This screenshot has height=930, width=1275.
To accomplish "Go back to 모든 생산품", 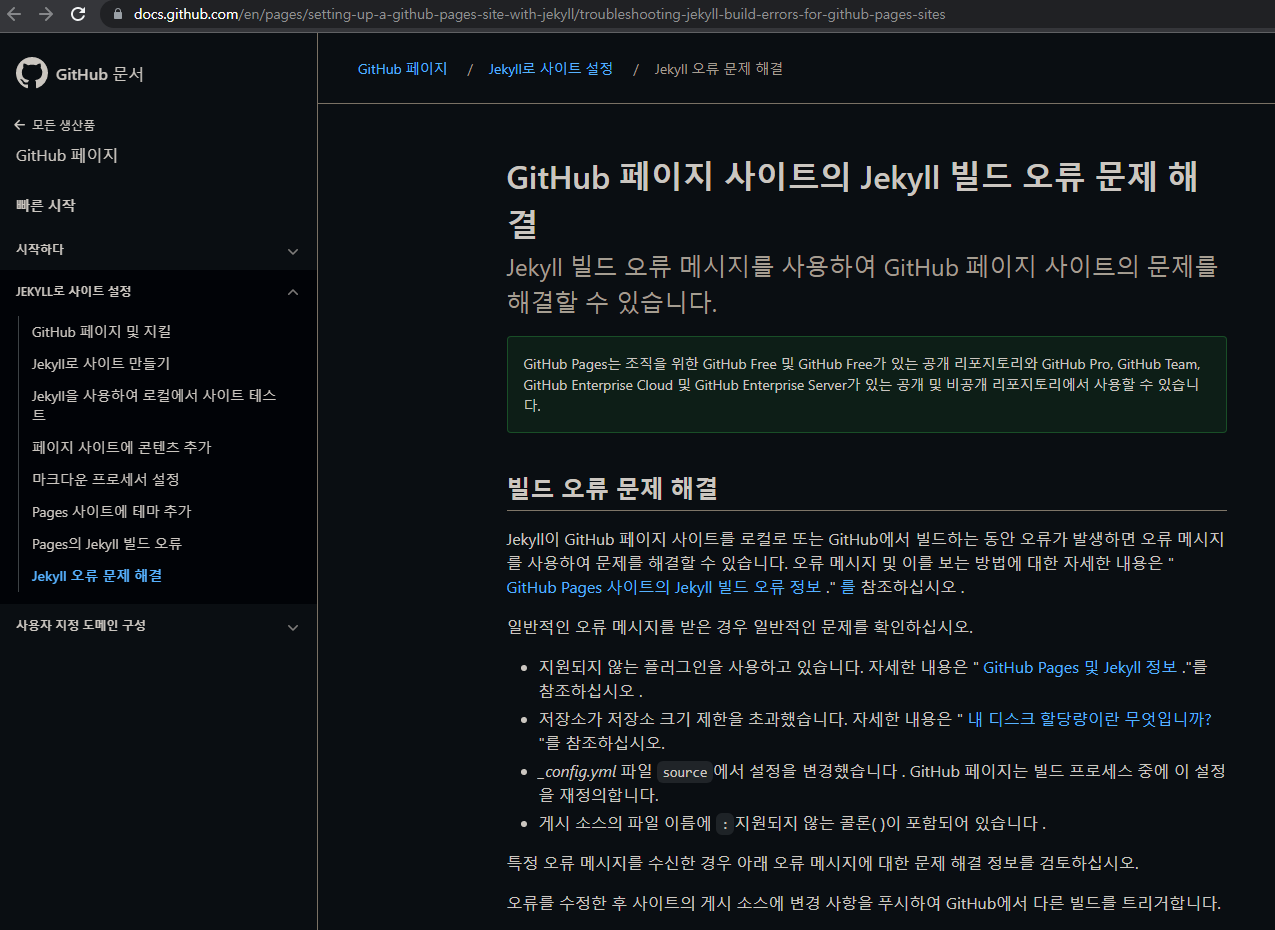I will [55, 125].
